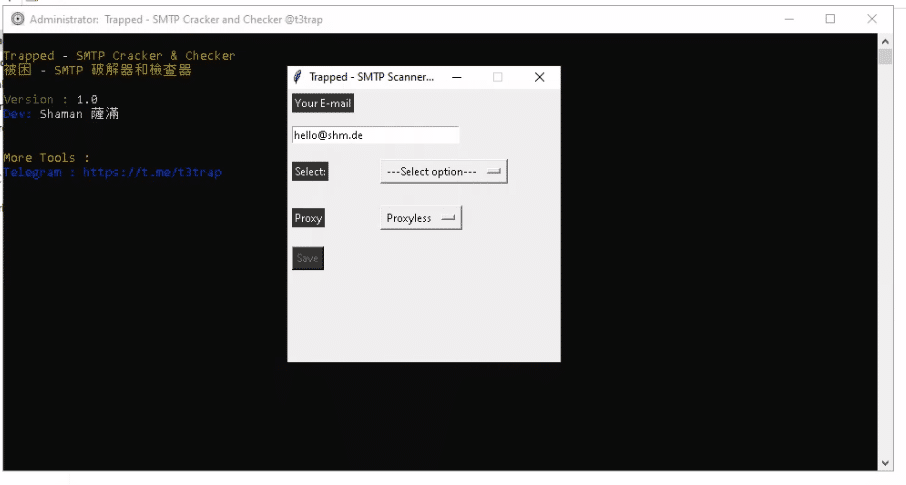Click the 'Select:' label
Screen dimensions: 906x485
point(310,172)
